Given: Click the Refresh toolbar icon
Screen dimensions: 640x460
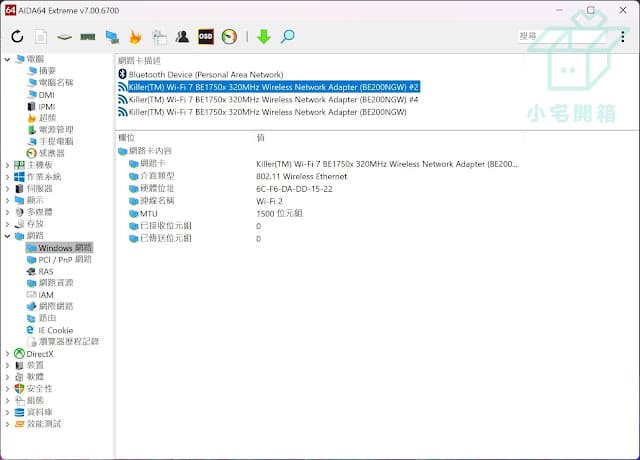Looking at the screenshot, I should [17, 37].
